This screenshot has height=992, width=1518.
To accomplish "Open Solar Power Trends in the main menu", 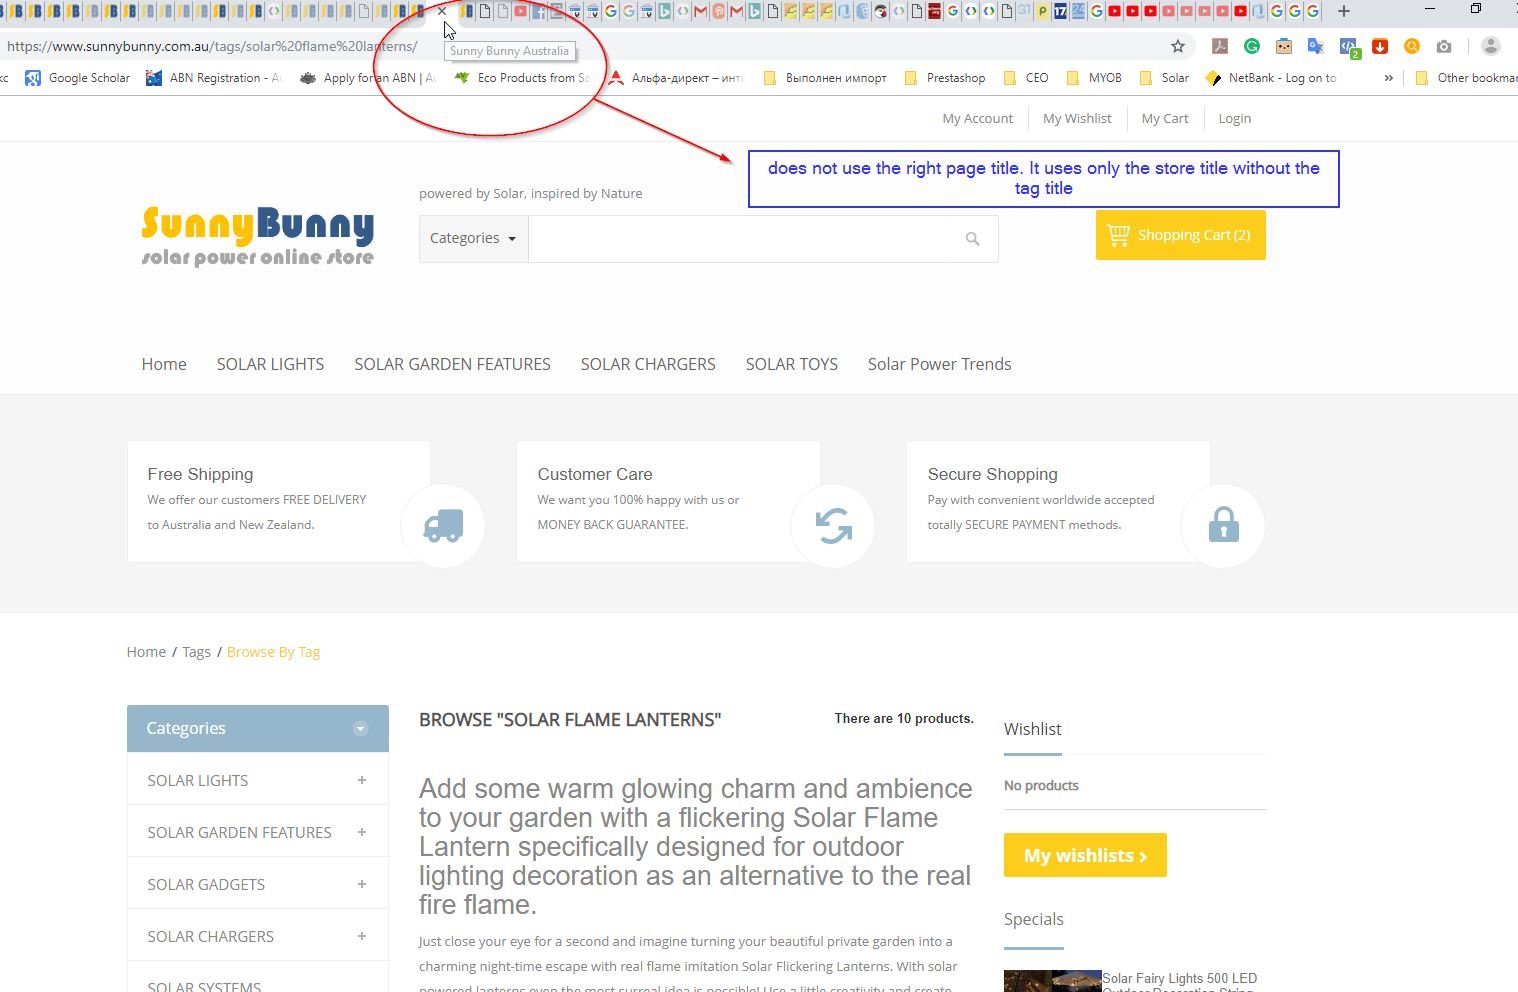I will 939,364.
